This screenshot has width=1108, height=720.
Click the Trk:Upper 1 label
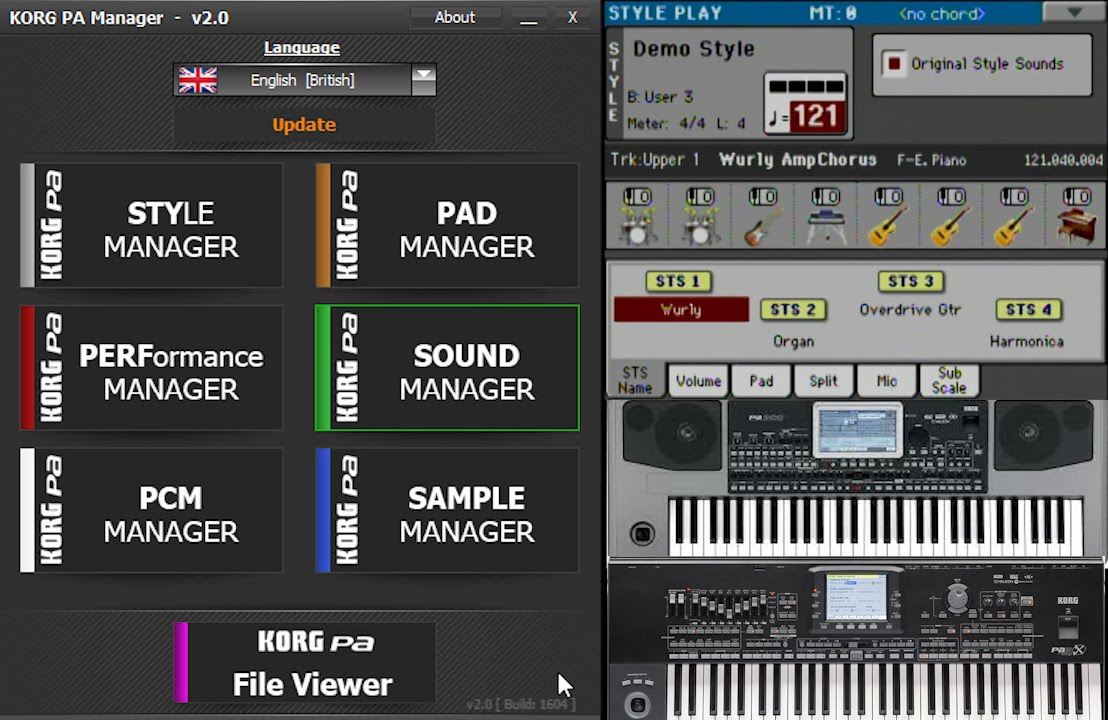[654, 160]
